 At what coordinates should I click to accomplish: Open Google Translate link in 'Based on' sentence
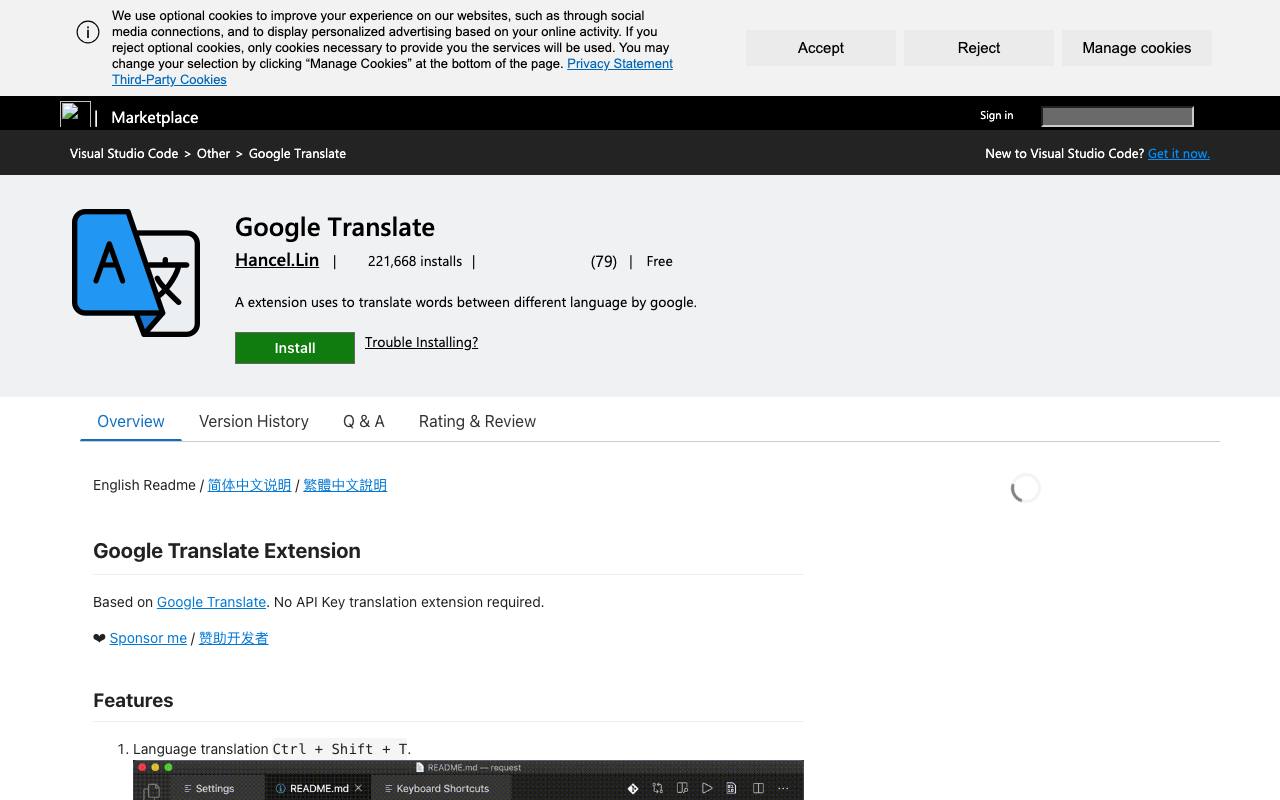point(211,602)
